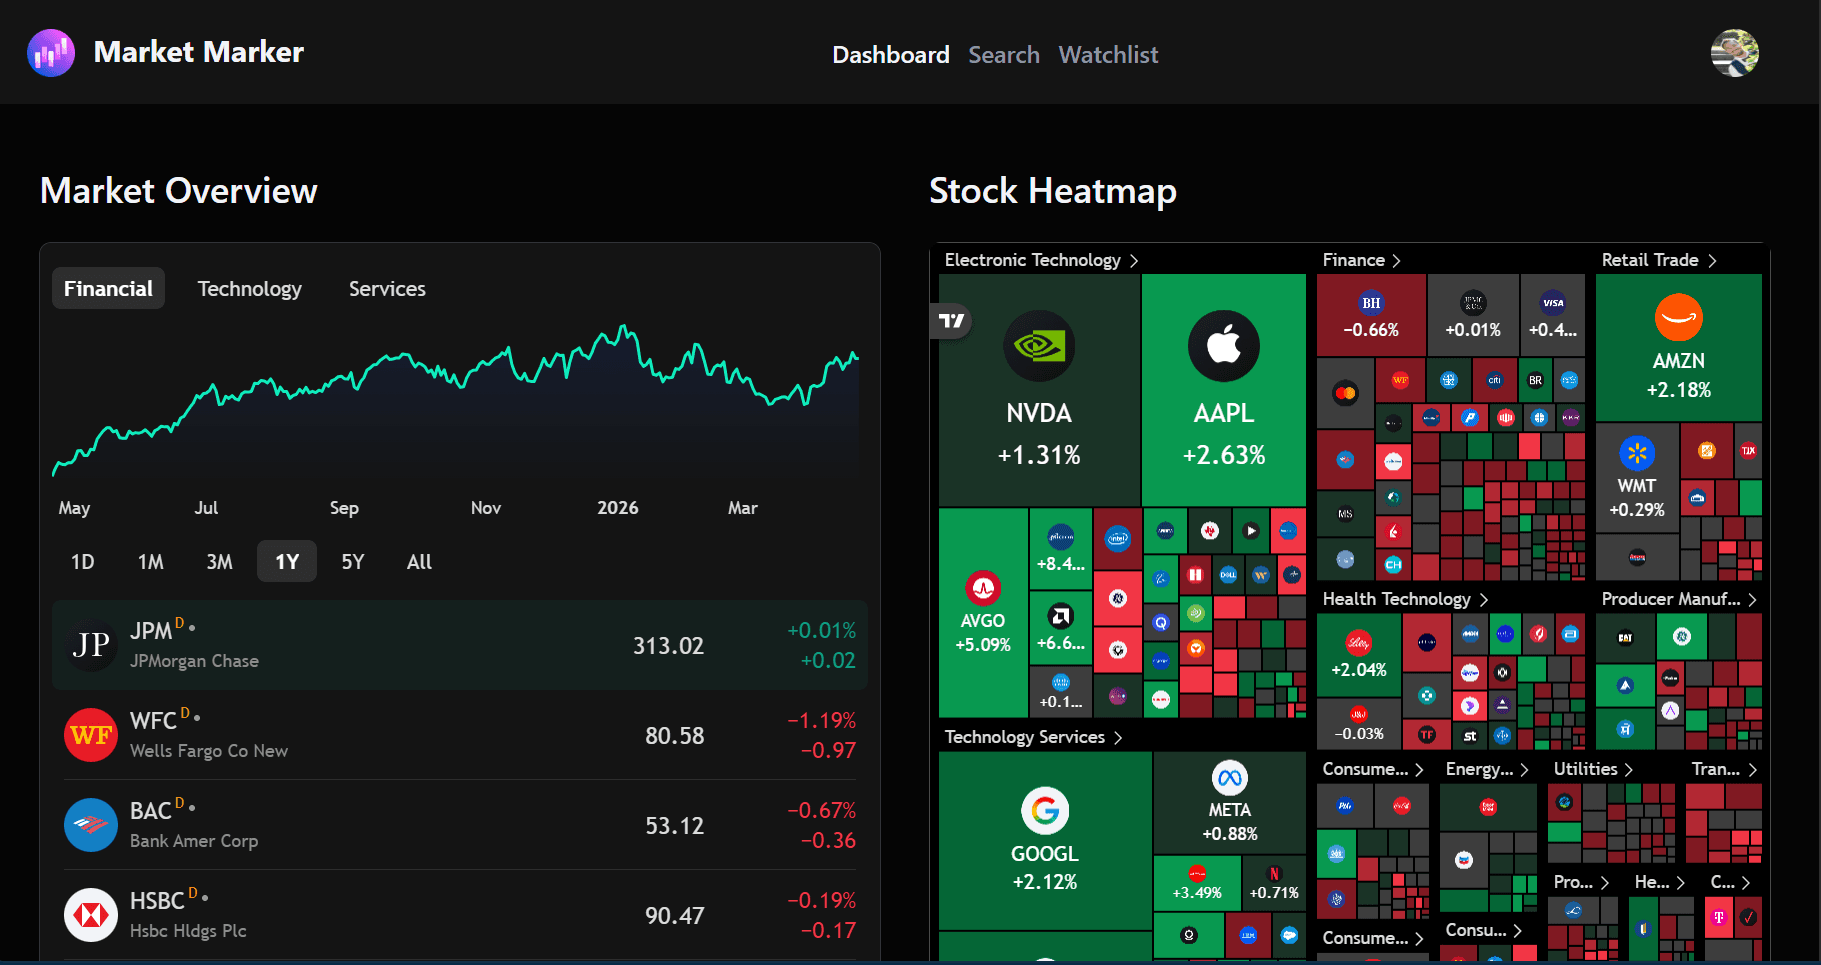
Task: Open the Wells Fargo Co New stock name
Action: (x=209, y=751)
